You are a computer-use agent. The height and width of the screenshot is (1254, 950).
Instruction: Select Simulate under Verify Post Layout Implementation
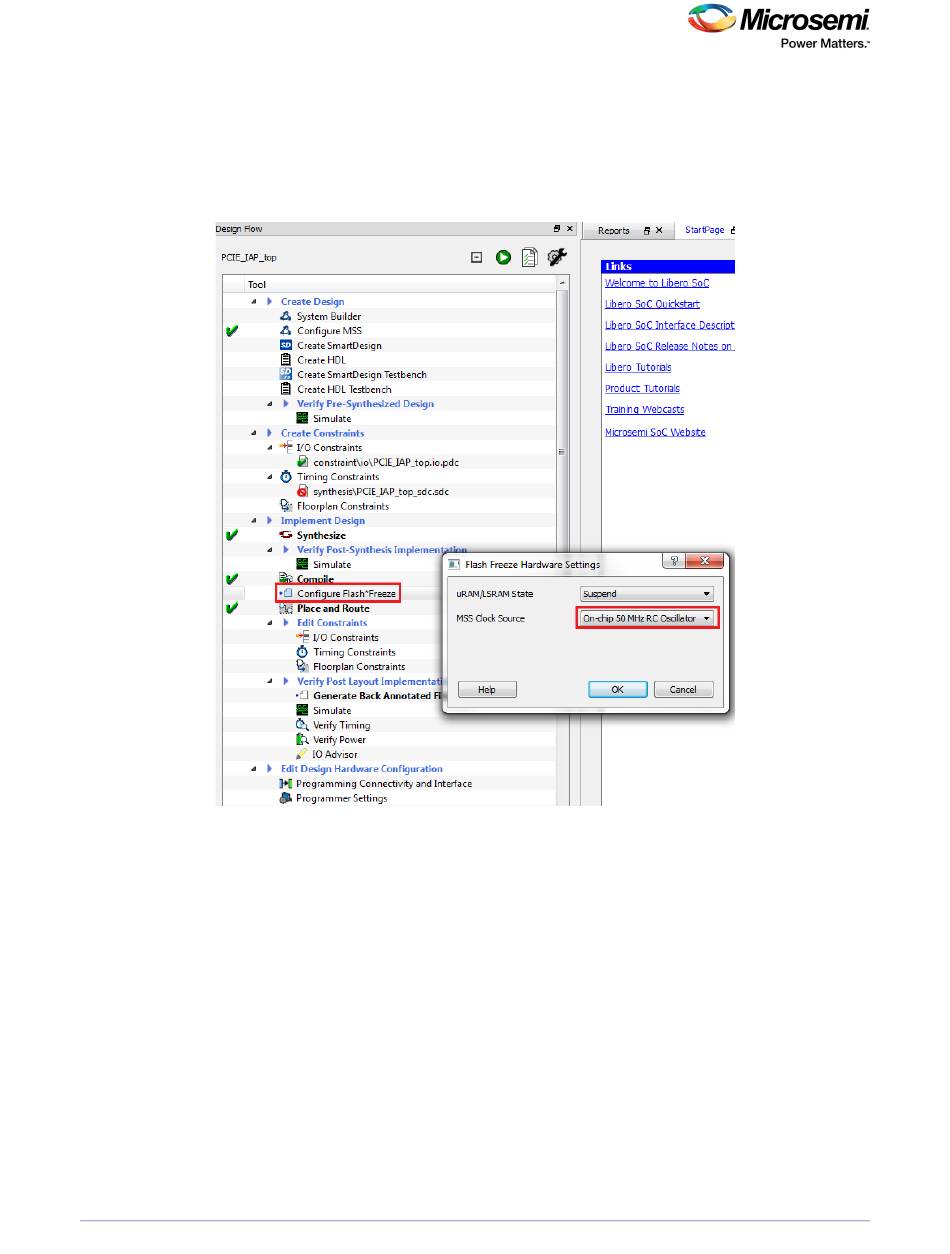[332, 711]
